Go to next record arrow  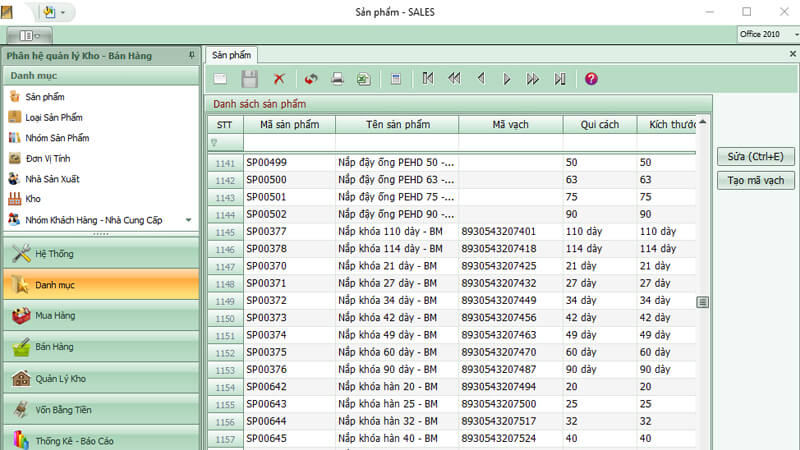coord(507,79)
